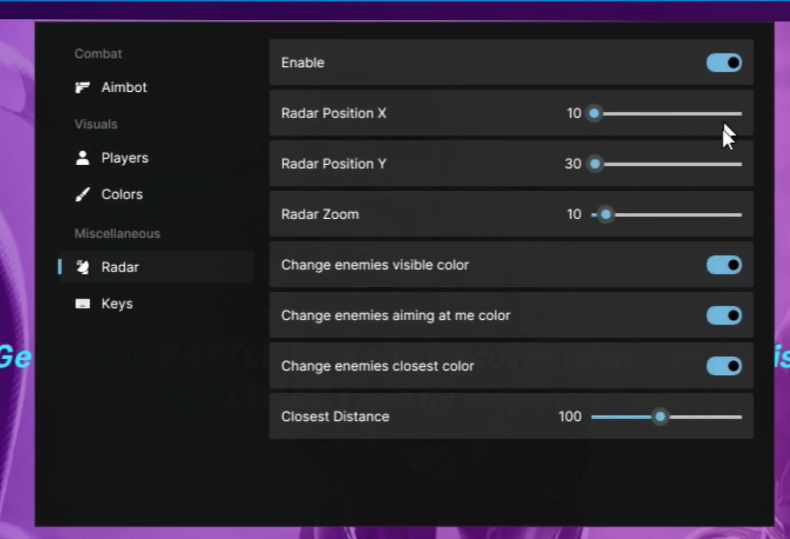This screenshot has height=539, width=790.
Task: Select the Keys menu item
Action: (117, 304)
